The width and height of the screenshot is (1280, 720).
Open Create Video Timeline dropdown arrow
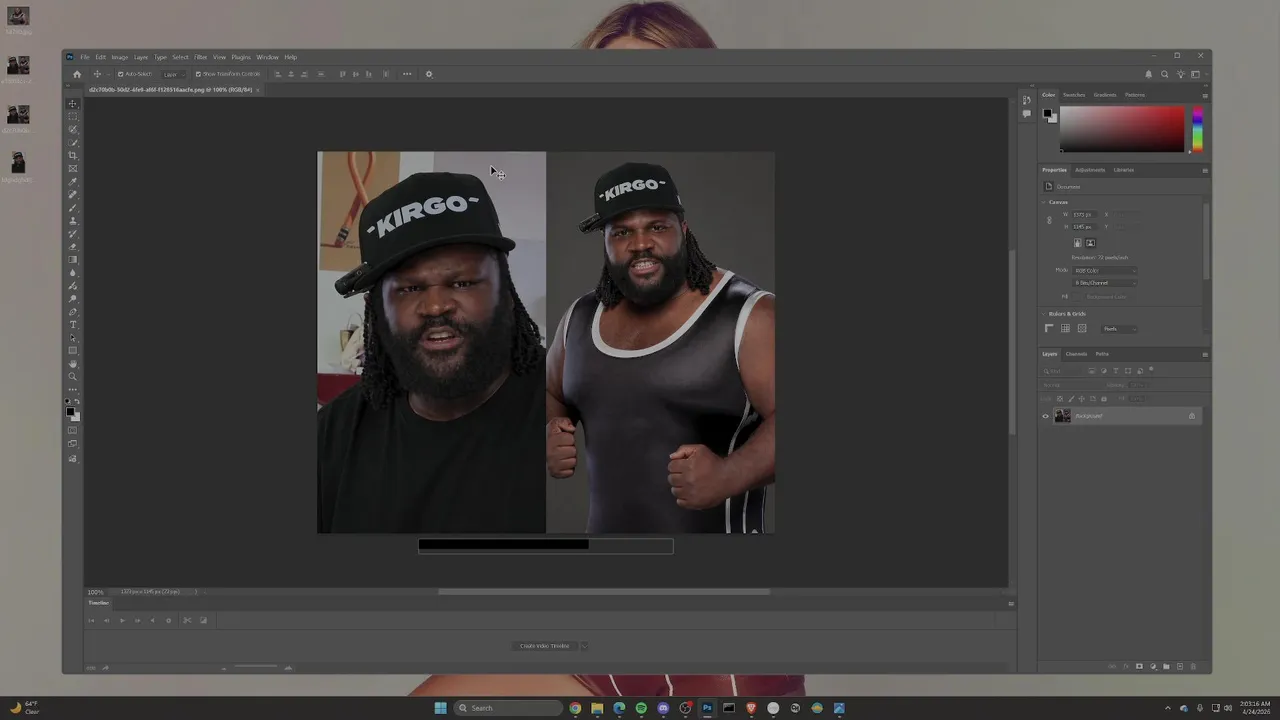click(x=583, y=646)
